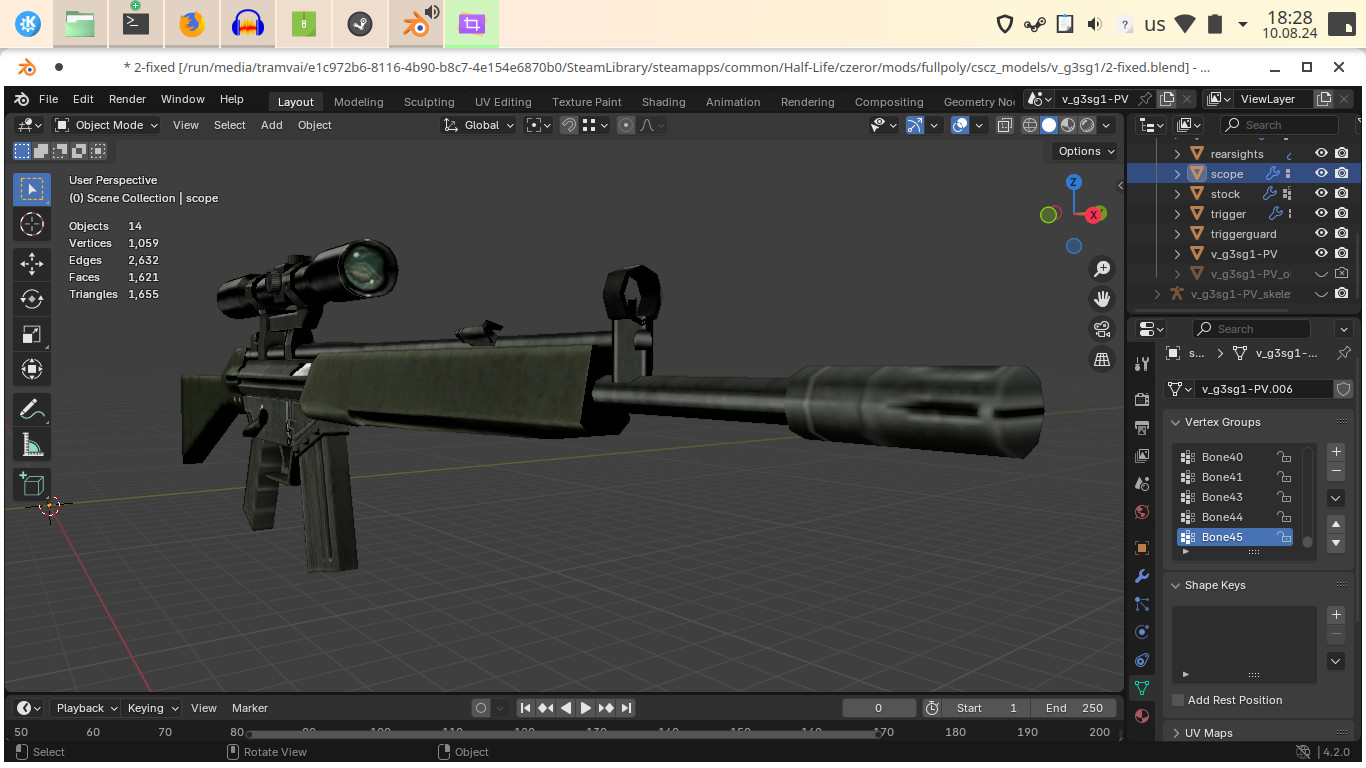The width and height of the screenshot is (1366, 768).
Task: Hide the trigger object in the outliner
Action: [1320, 213]
